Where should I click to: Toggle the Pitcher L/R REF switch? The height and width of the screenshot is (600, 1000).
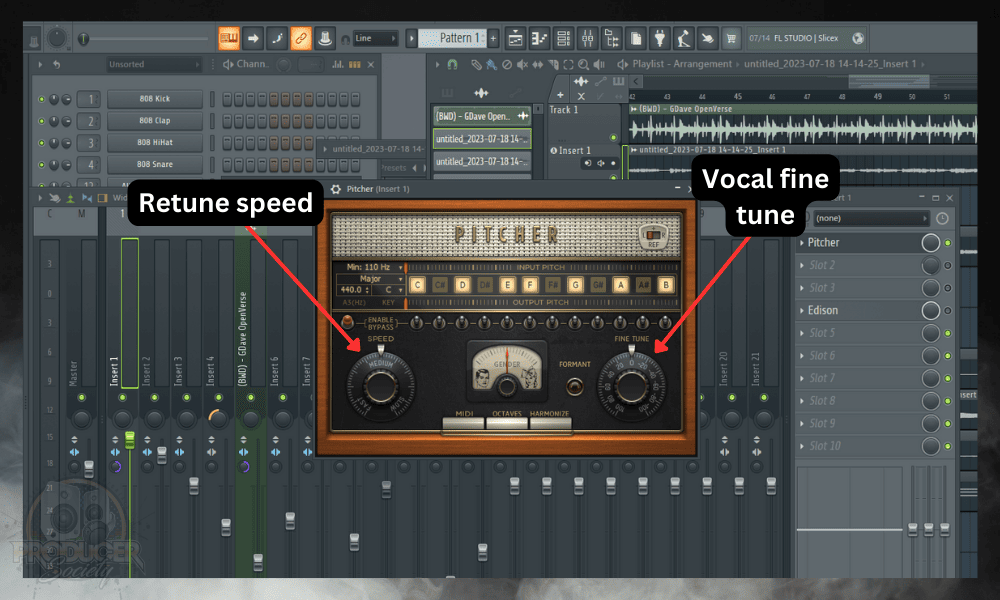click(653, 236)
